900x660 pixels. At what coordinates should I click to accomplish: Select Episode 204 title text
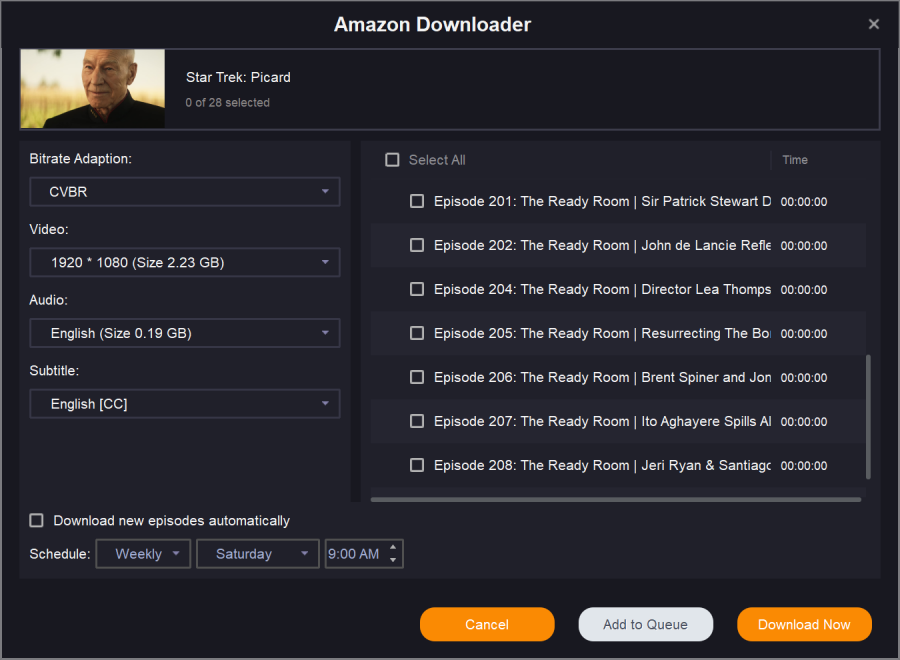point(602,289)
